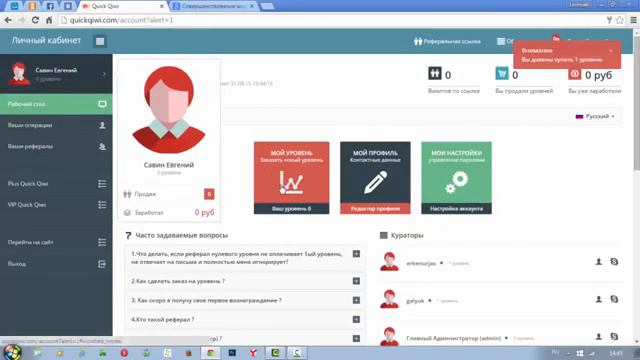Click the Визитов по ссылке people icon
This screenshot has width=640, height=360.
point(435,73)
